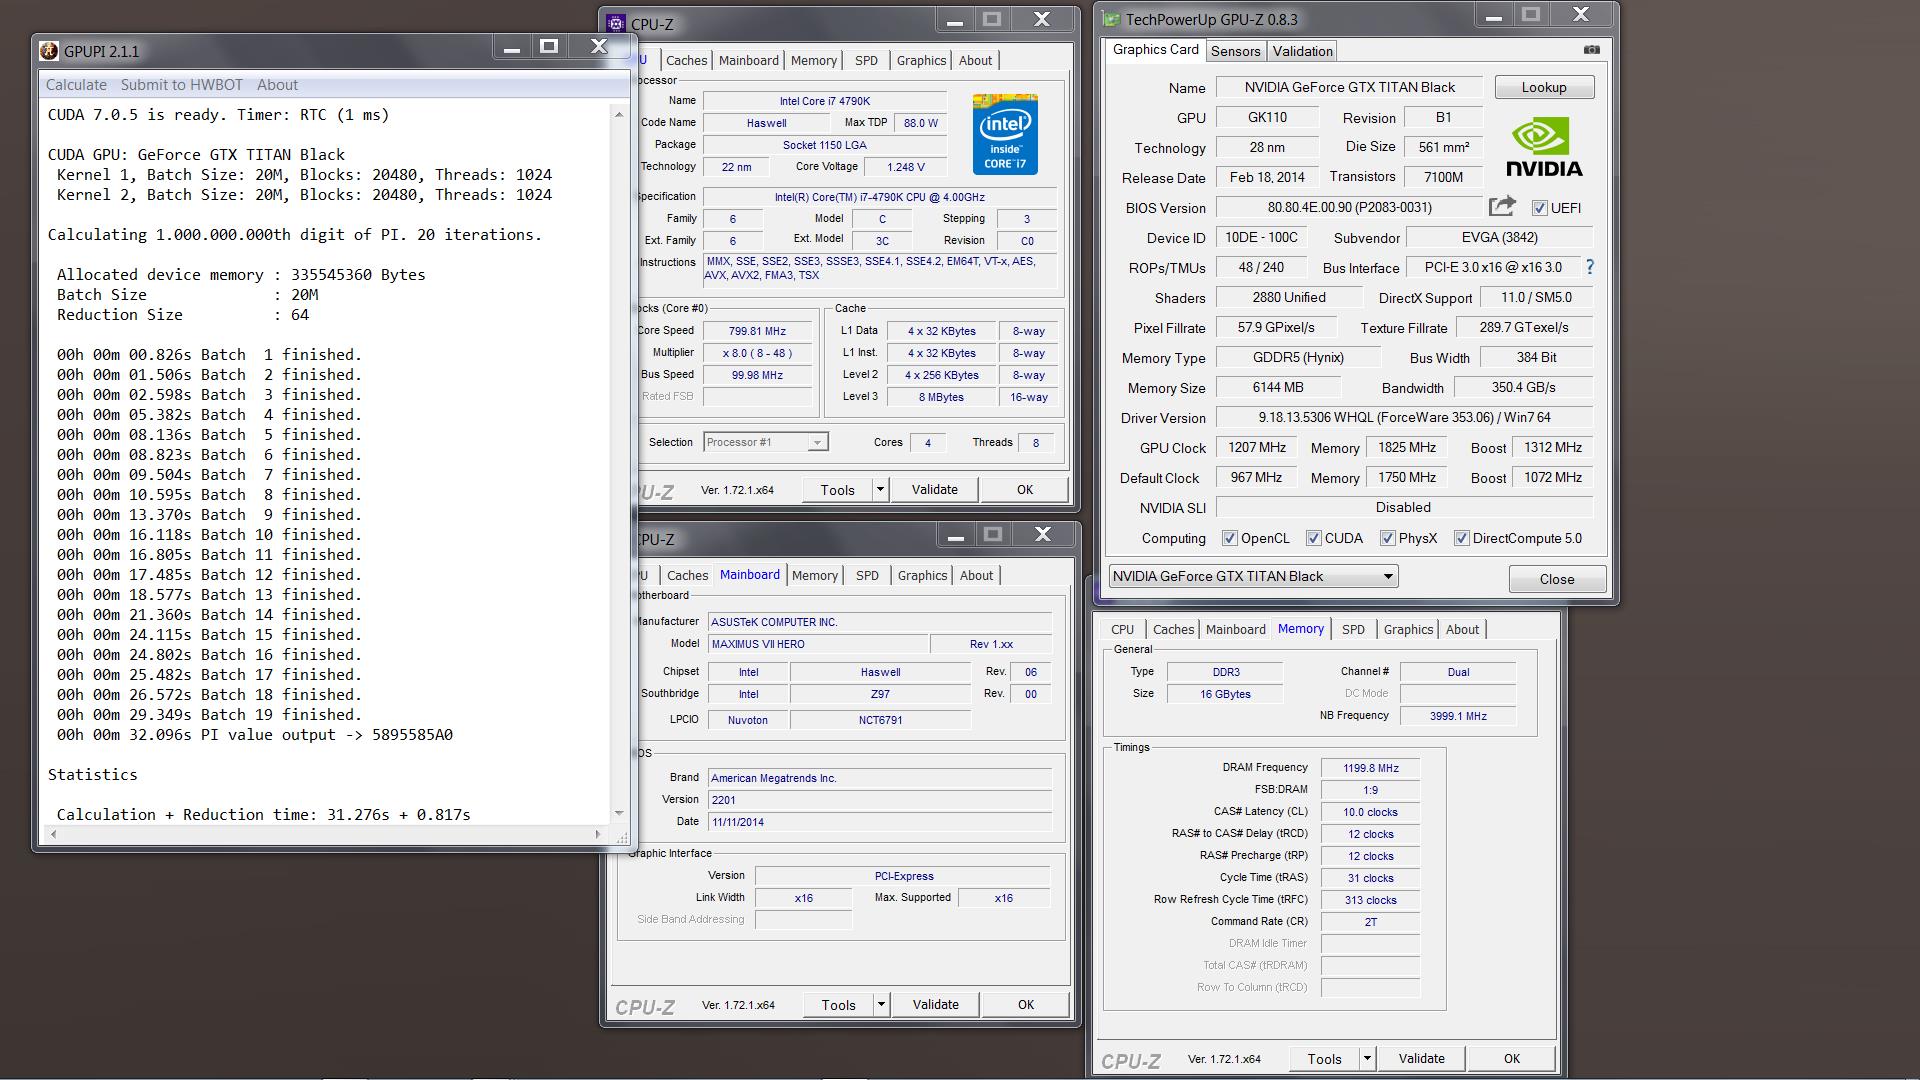This screenshot has height=1080, width=1920.
Task: Click the NVIDIA logo in GPU-Z
Action: [x=1543, y=148]
